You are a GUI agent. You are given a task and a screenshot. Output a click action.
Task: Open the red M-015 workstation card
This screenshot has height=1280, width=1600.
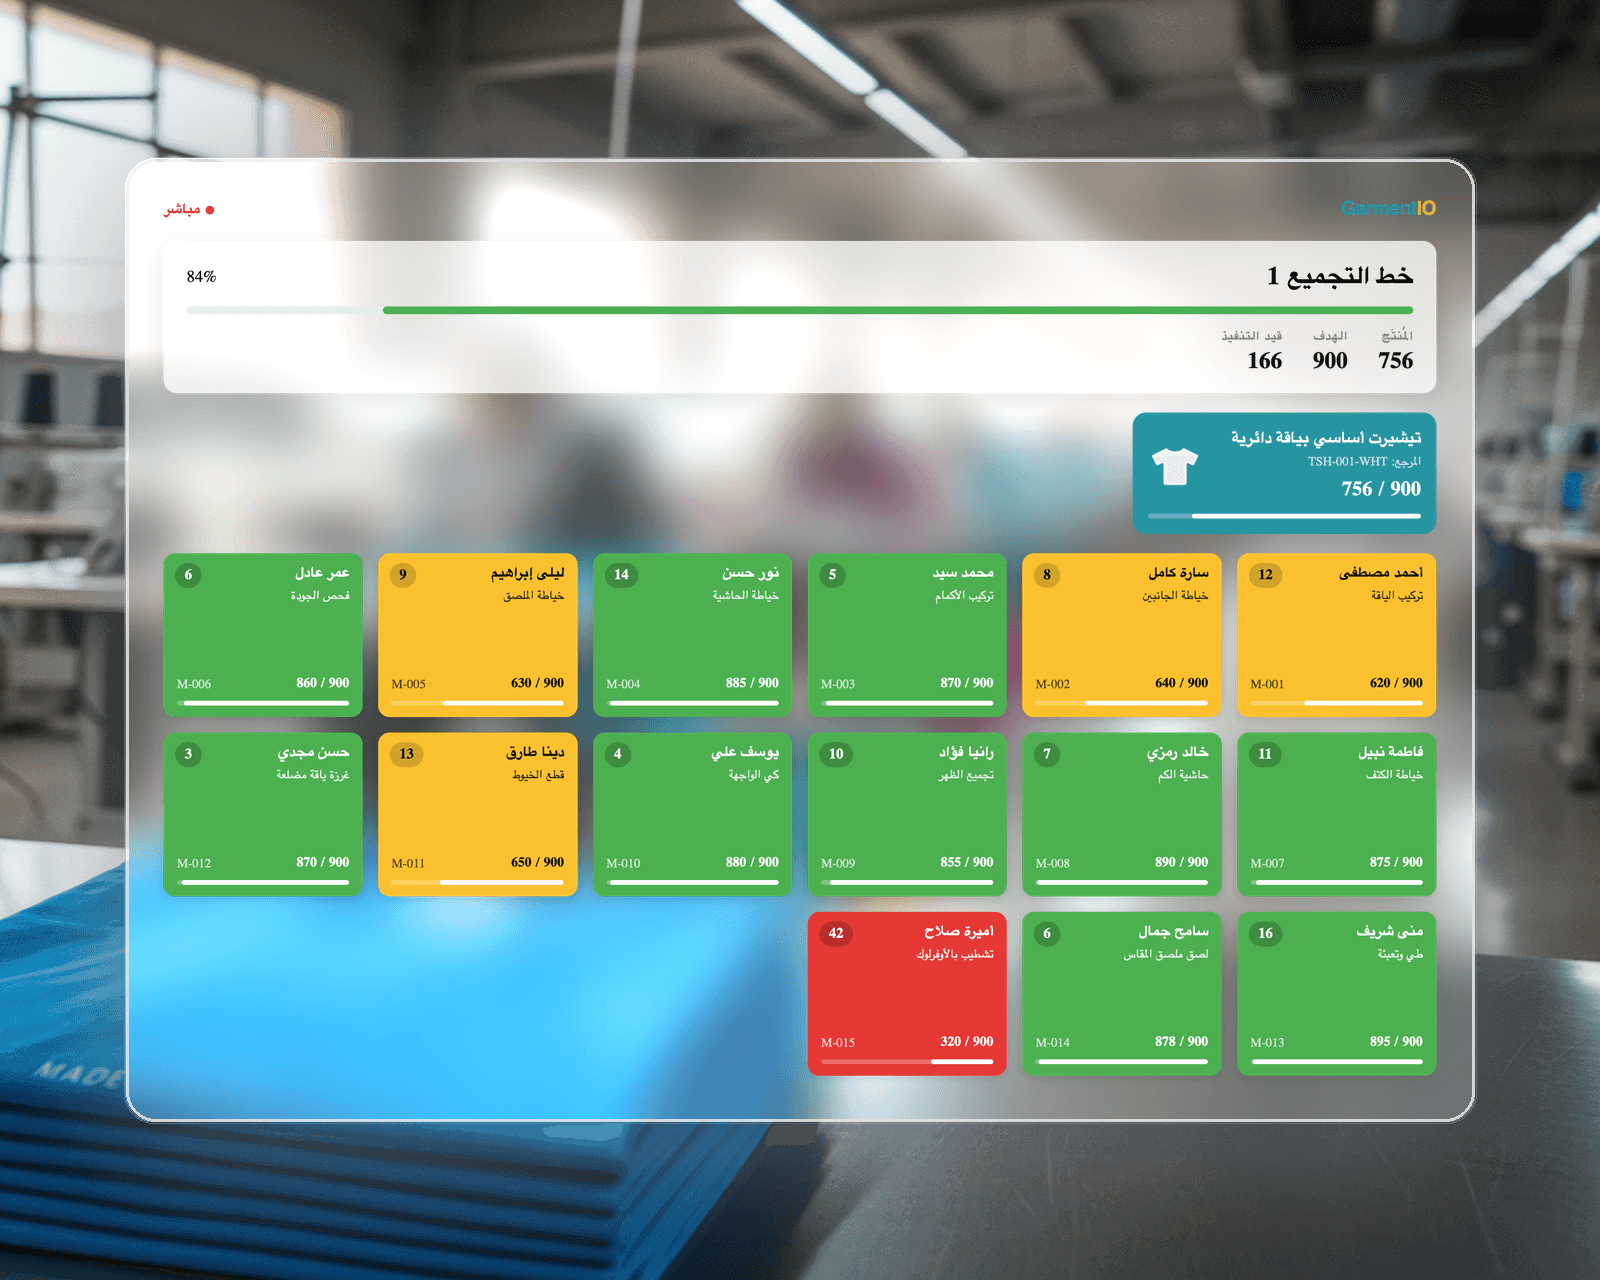906,993
